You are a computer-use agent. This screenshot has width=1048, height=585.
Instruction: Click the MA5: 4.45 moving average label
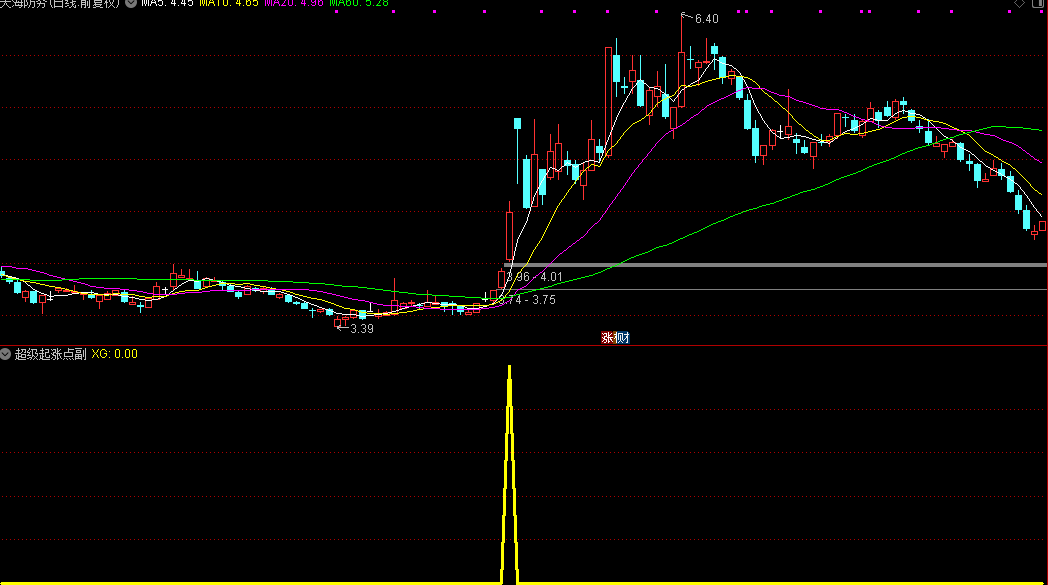pyautogui.click(x=167, y=3)
